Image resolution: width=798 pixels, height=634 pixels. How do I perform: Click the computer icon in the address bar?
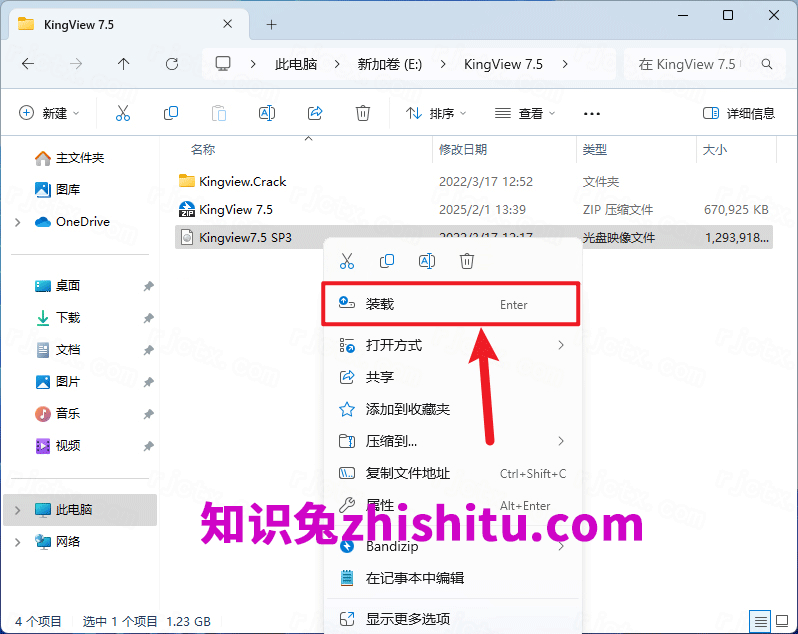pos(223,64)
